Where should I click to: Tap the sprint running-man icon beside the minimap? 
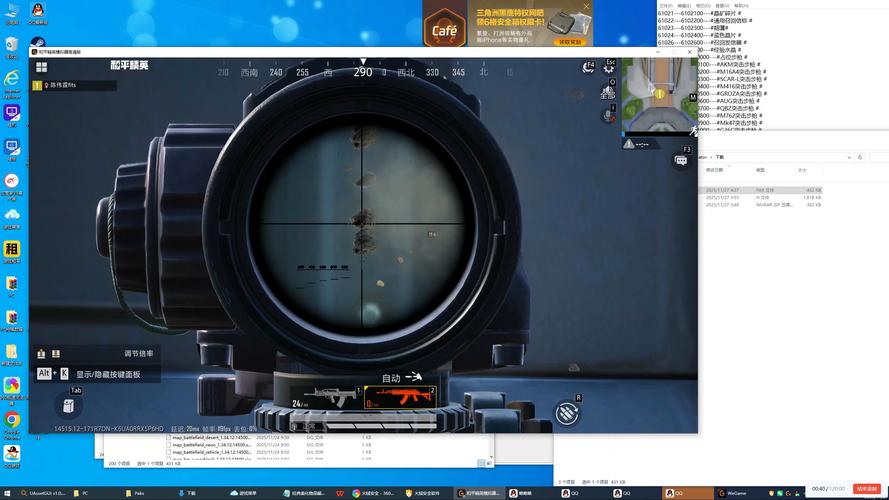click(x=693, y=131)
